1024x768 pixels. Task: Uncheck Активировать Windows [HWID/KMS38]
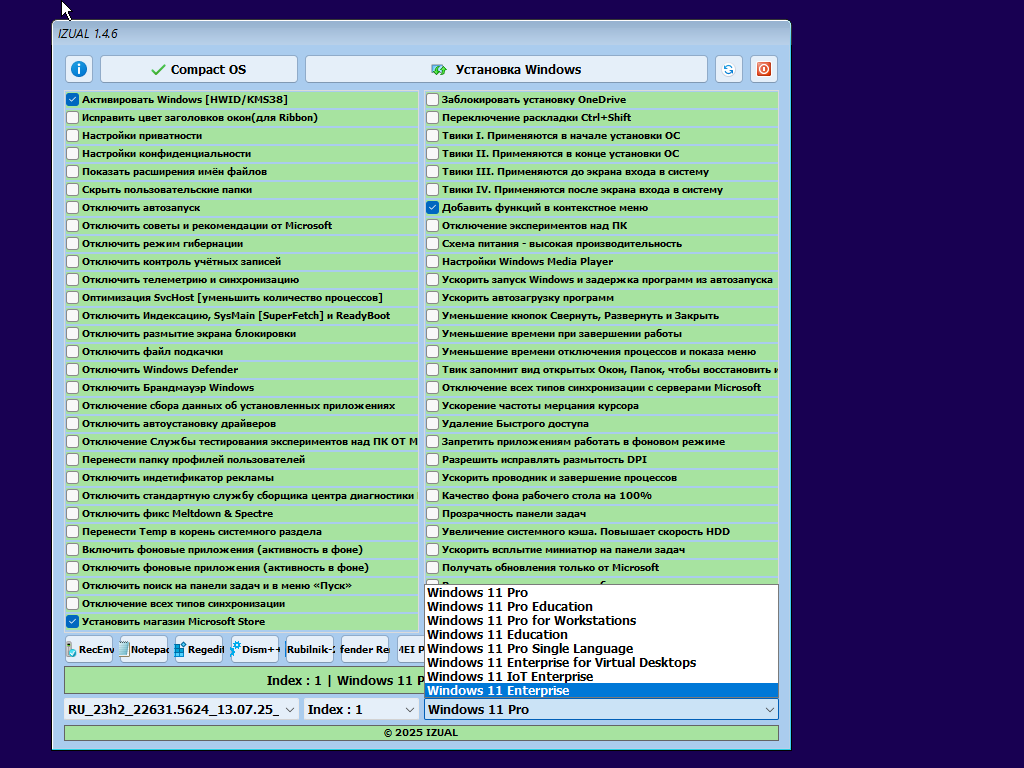[x=72, y=100]
